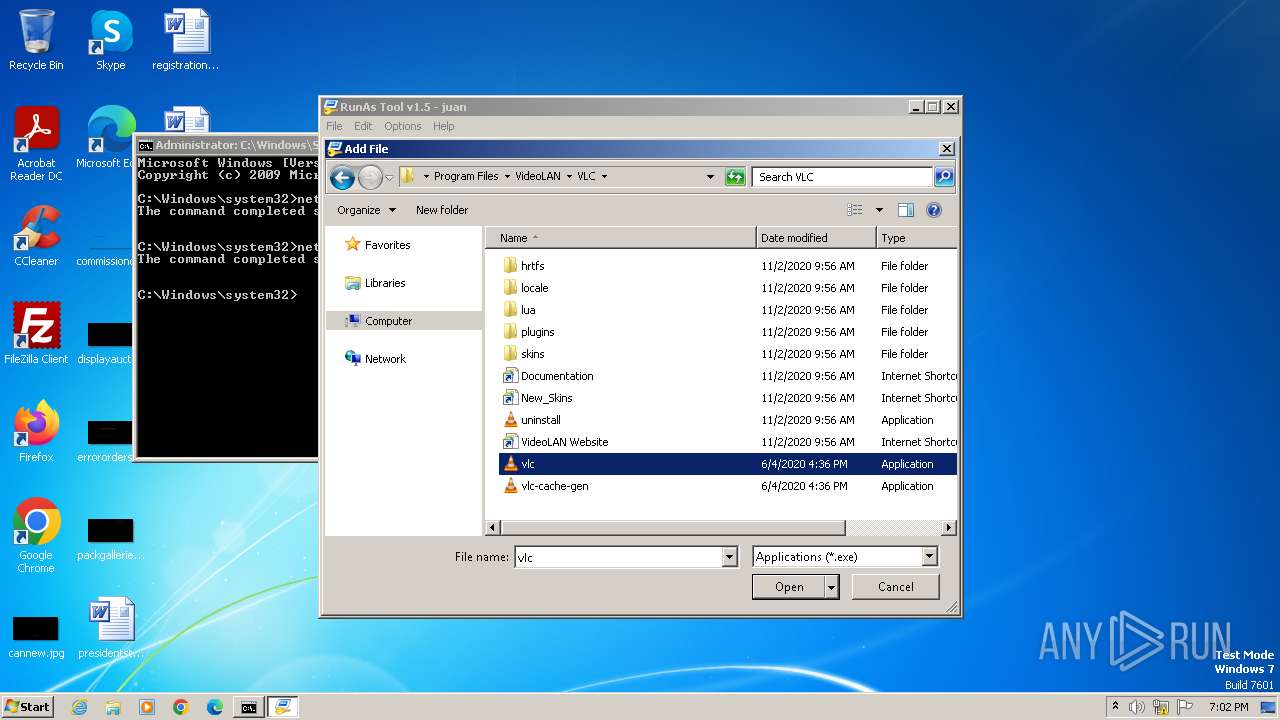Click the Command Prompt taskbar button

(248, 707)
